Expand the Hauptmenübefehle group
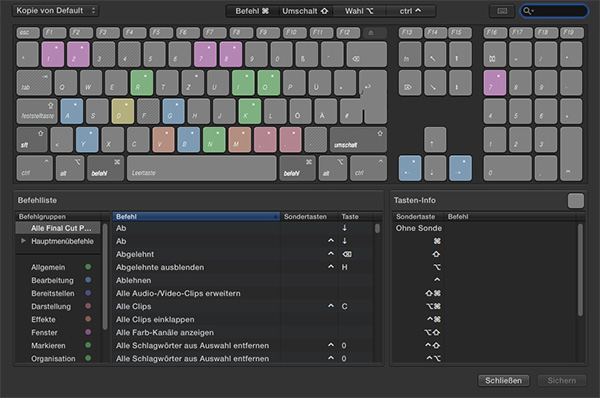 (23, 241)
